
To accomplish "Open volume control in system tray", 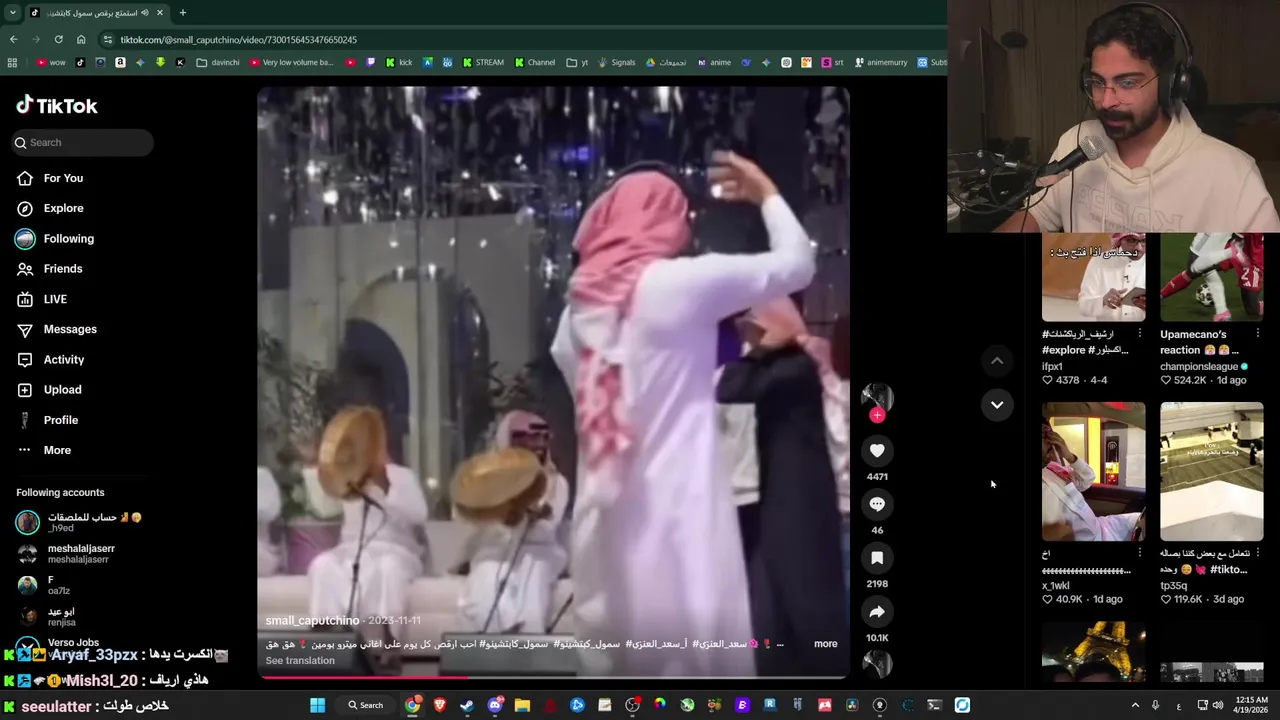I will coord(1218,705).
